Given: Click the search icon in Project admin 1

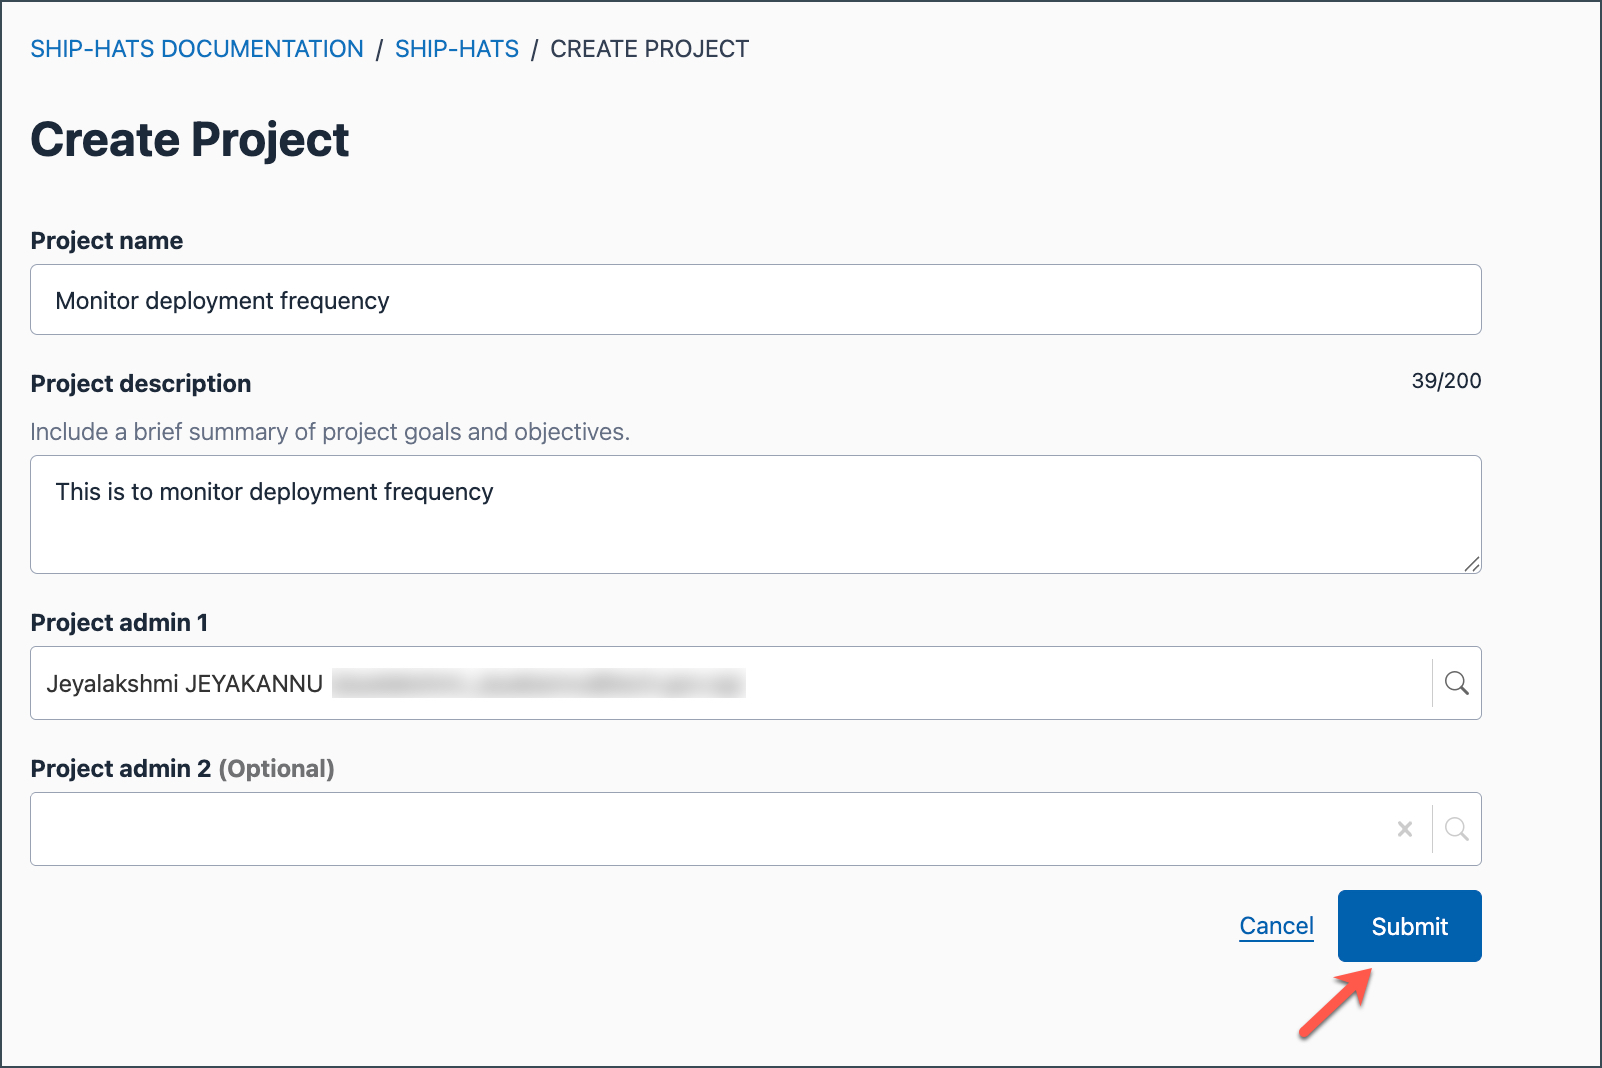Looking at the screenshot, I should [x=1457, y=683].
